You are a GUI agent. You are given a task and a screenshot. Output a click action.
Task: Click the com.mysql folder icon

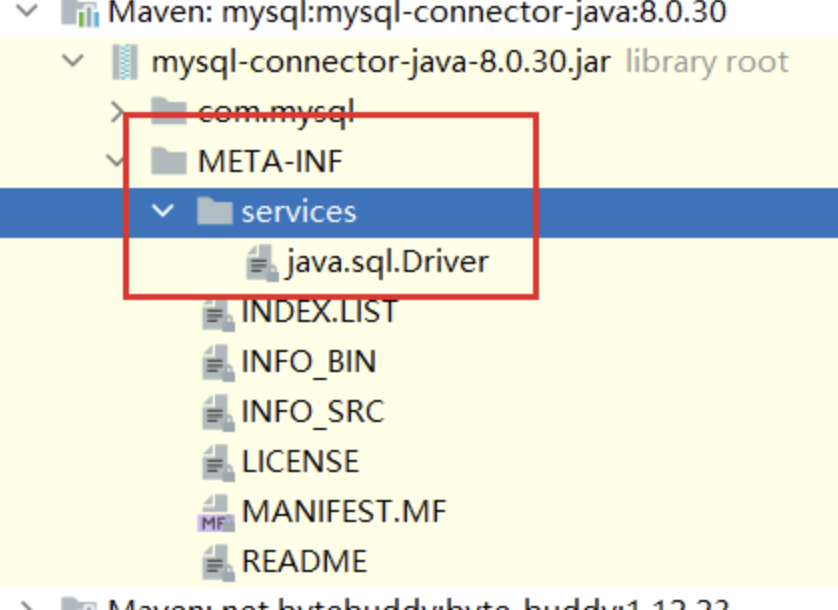[x=169, y=111]
